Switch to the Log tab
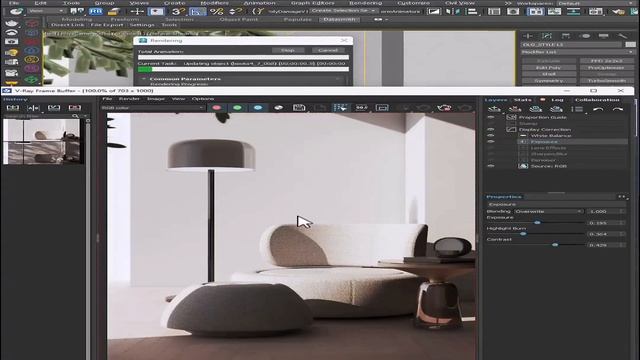Screen dimensions: 640x360 click(x=557, y=100)
